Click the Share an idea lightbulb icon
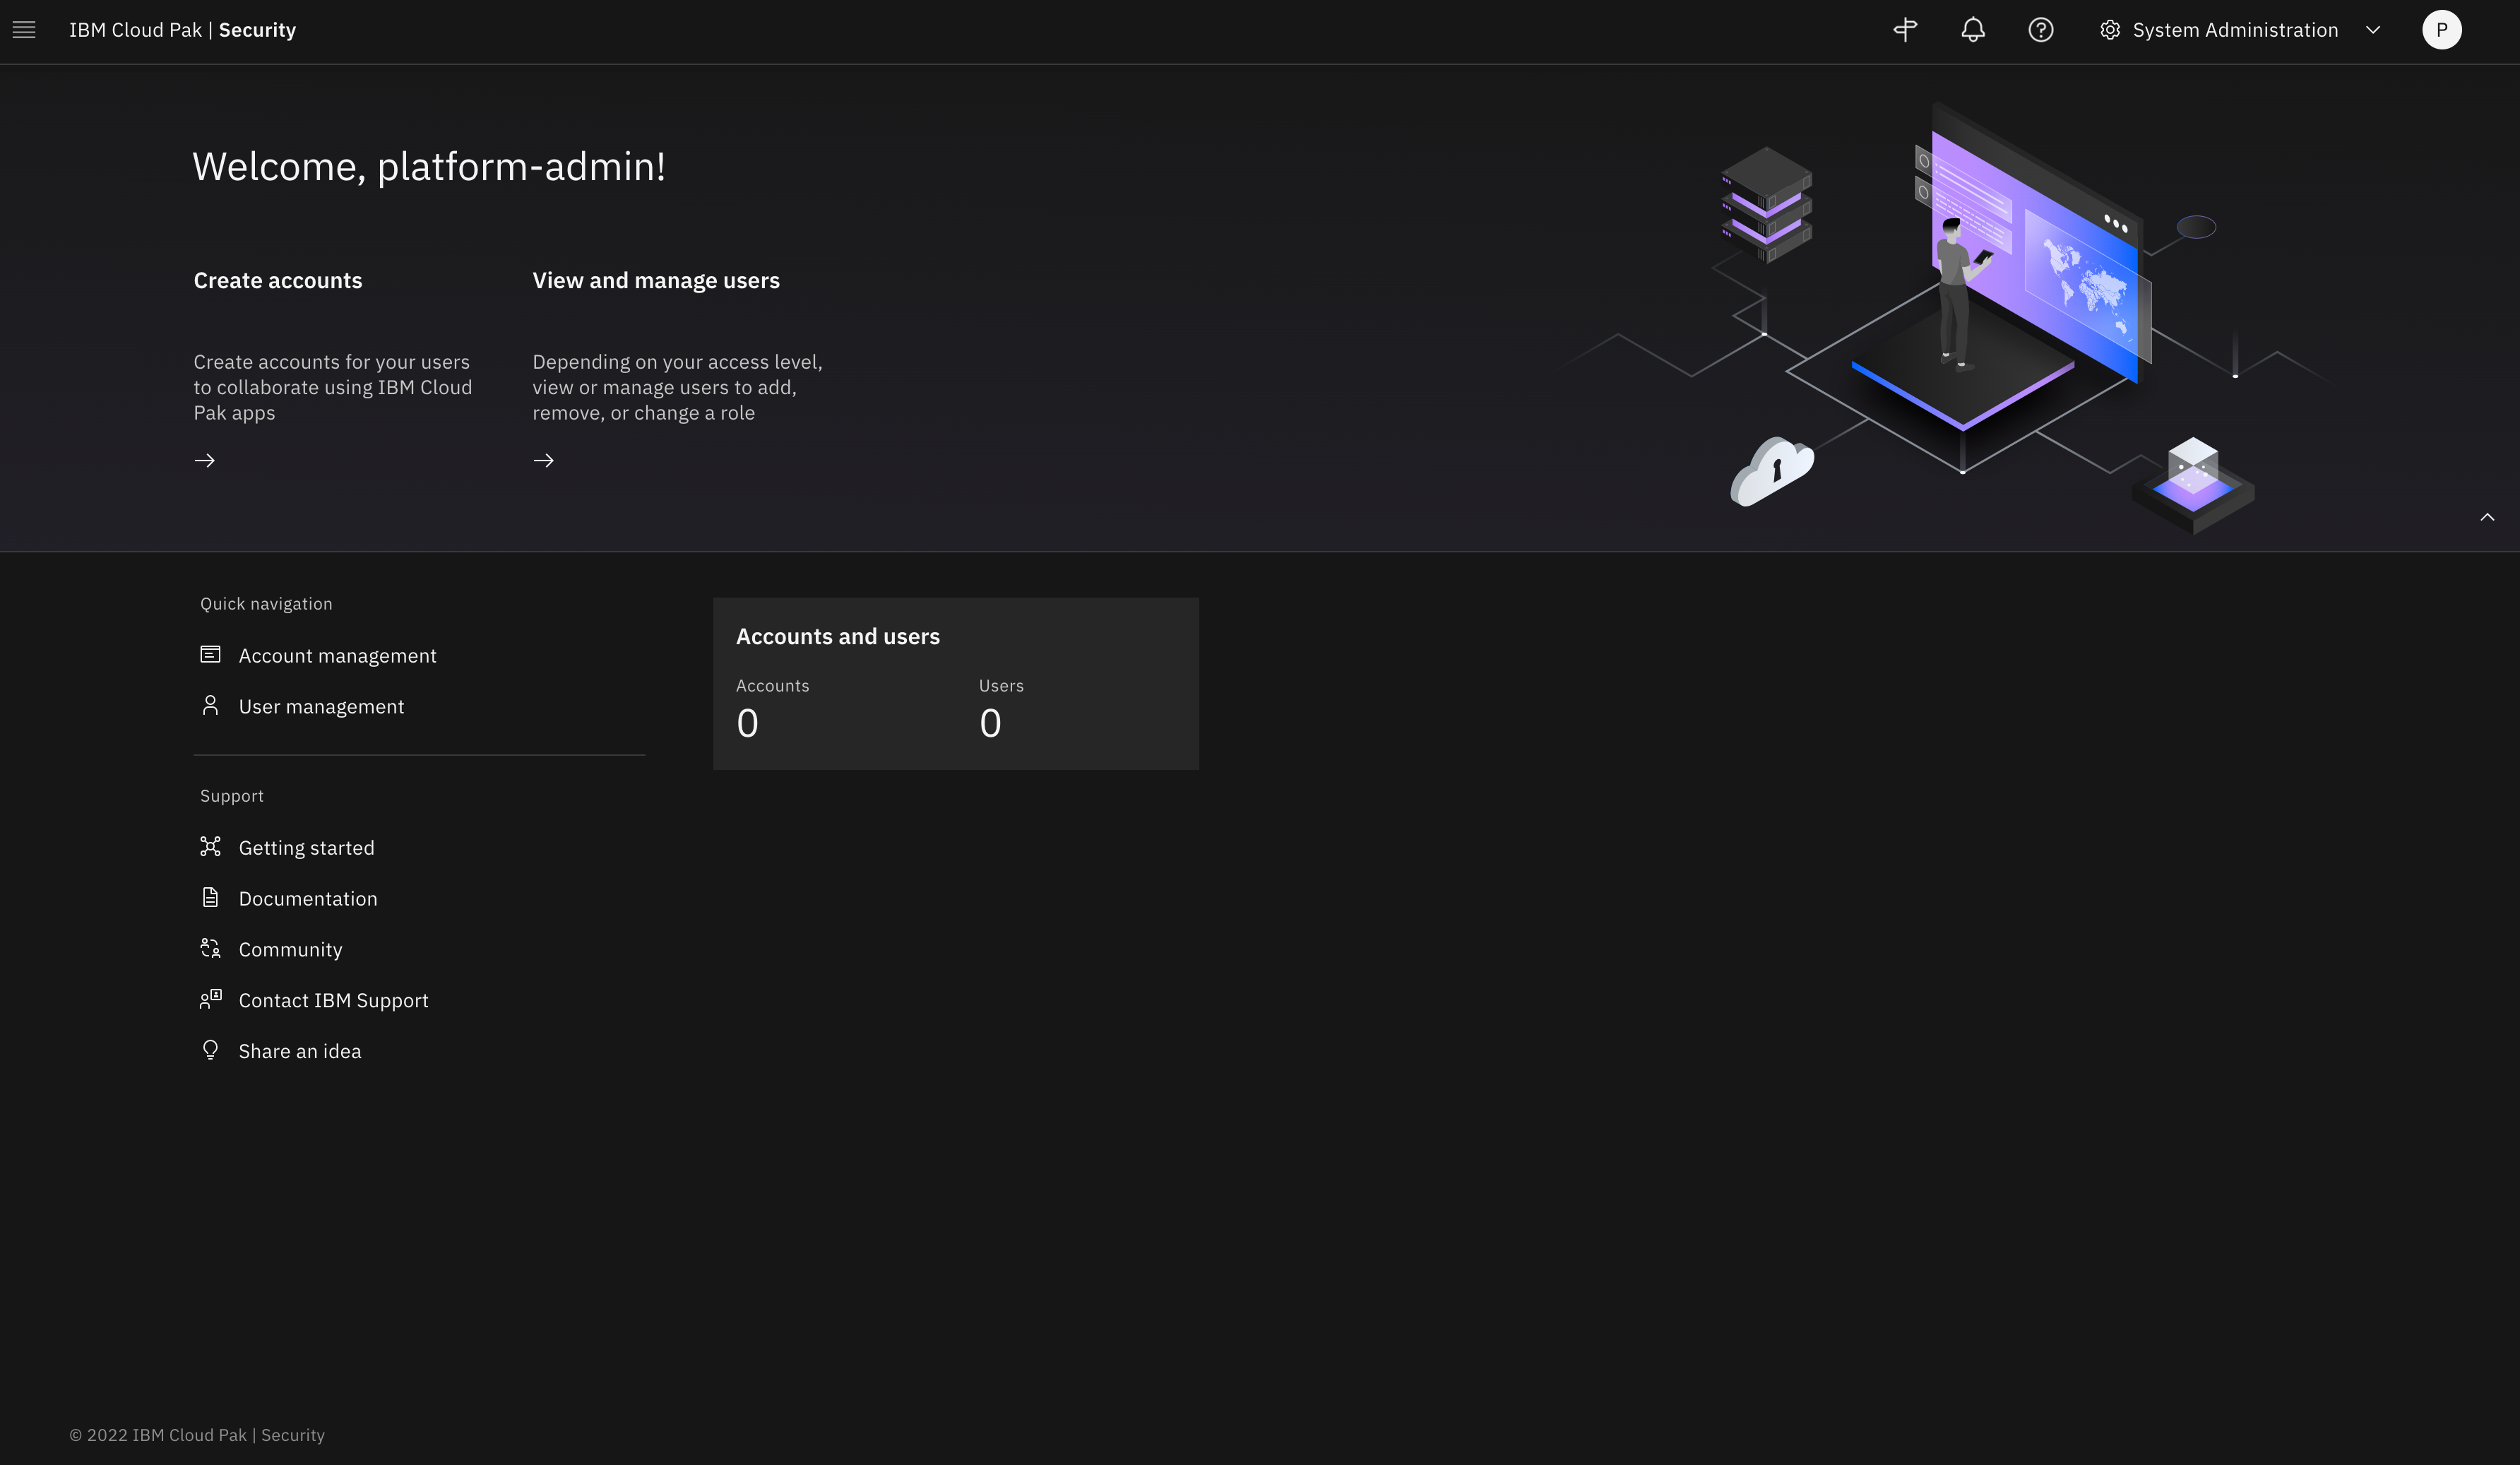2520x1465 pixels. point(210,1050)
